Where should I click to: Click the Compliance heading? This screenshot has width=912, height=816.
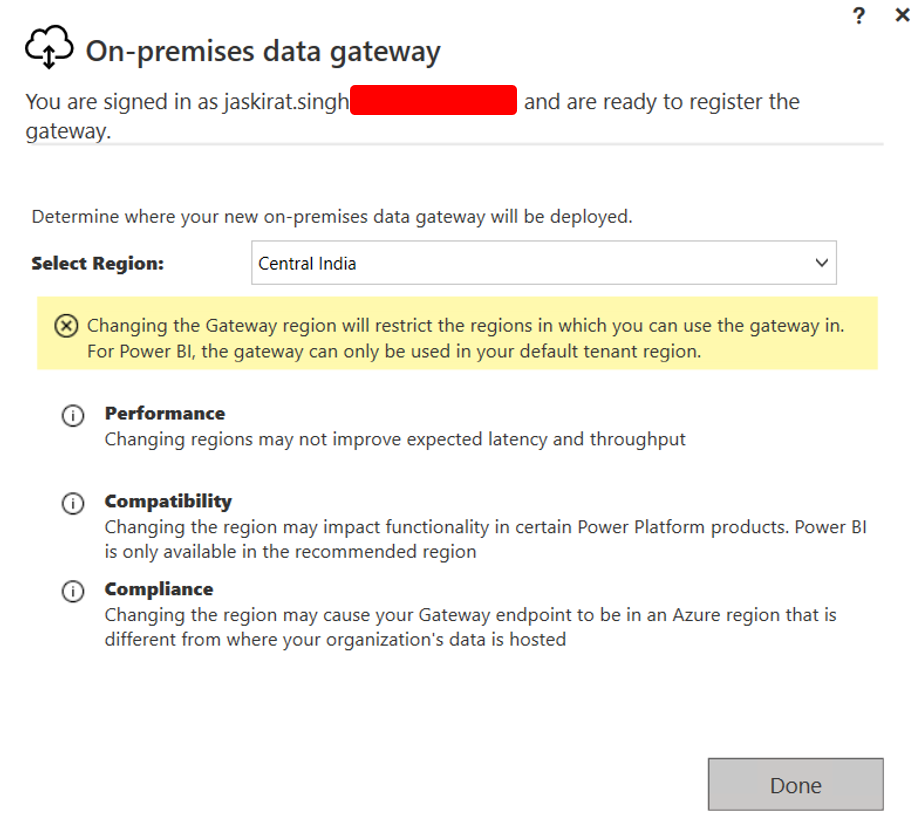[x=159, y=589]
